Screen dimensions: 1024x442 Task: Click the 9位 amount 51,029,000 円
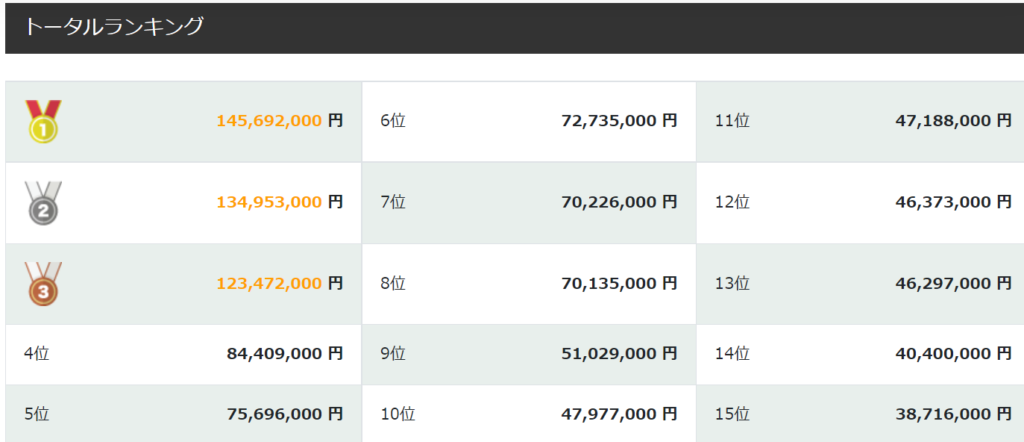[x=619, y=353]
